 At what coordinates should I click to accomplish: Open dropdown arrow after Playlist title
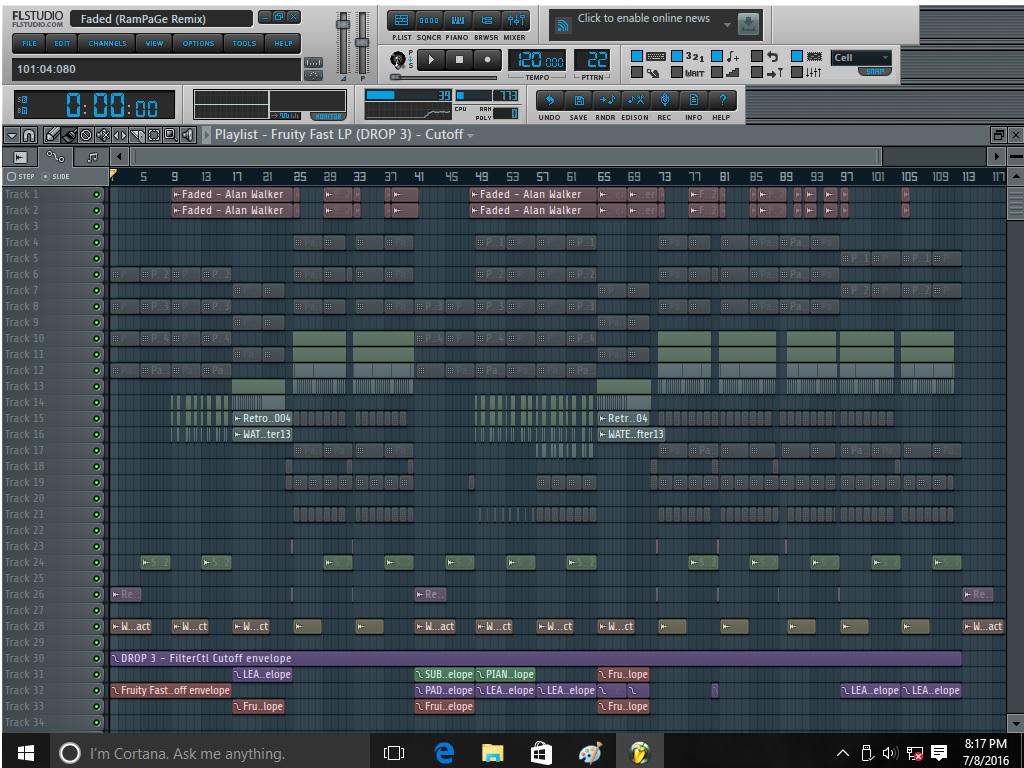(x=470, y=136)
